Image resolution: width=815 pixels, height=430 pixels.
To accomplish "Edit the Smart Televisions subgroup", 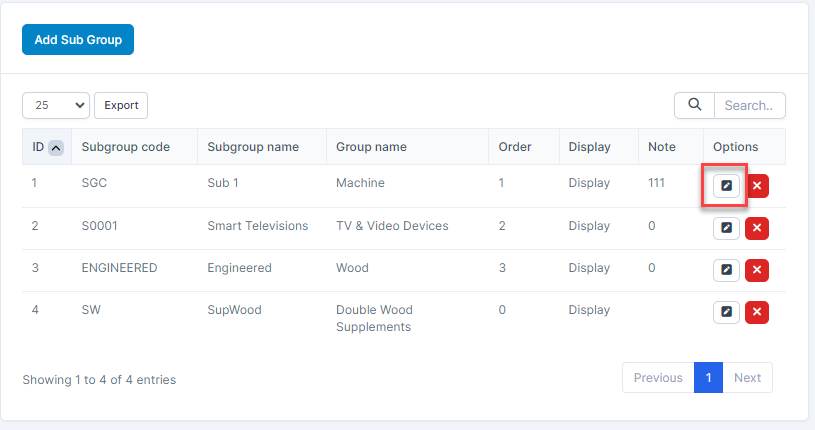I will click(x=727, y=228).
